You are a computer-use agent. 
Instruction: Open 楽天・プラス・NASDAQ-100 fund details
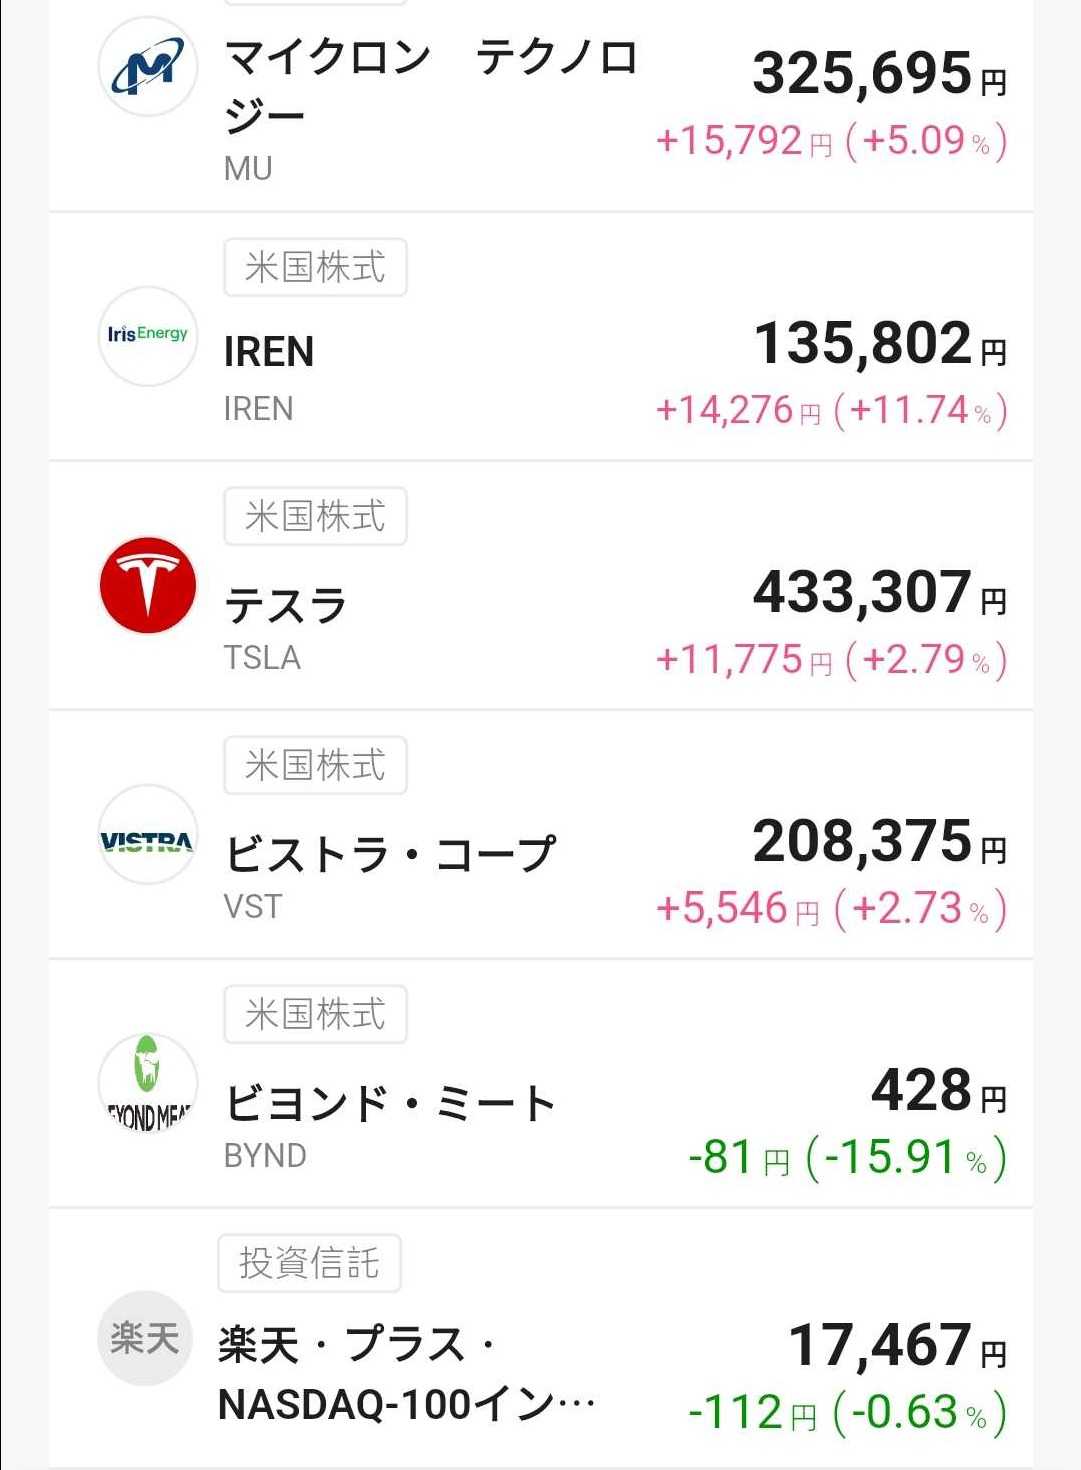(406, 1374)
